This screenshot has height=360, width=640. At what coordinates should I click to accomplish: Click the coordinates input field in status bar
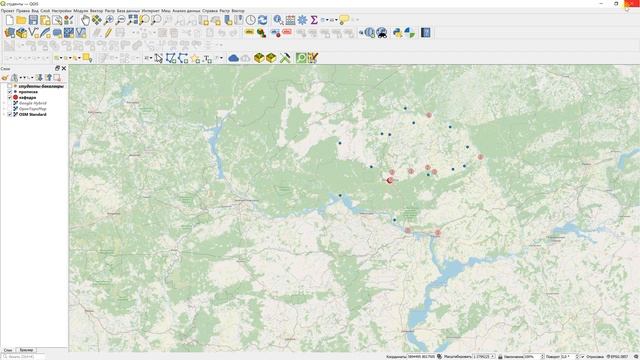pos(421,356)
